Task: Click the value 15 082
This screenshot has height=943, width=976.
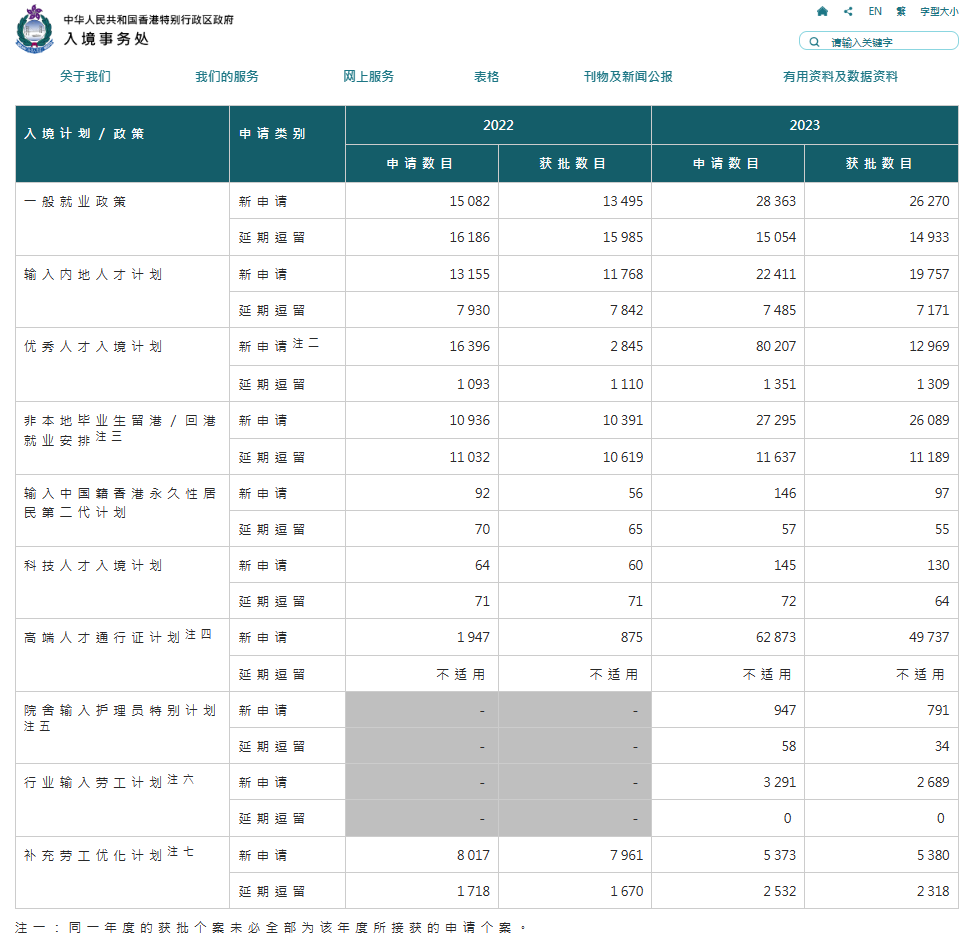Action: coord(469,202)
